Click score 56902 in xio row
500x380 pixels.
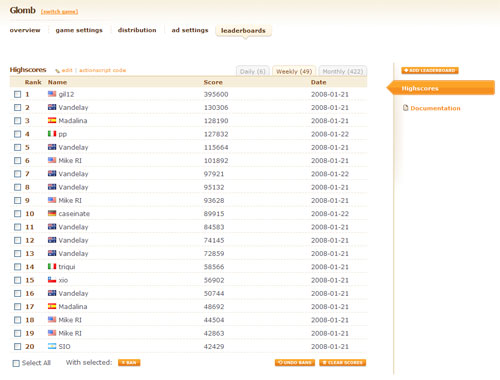(214, 280)
